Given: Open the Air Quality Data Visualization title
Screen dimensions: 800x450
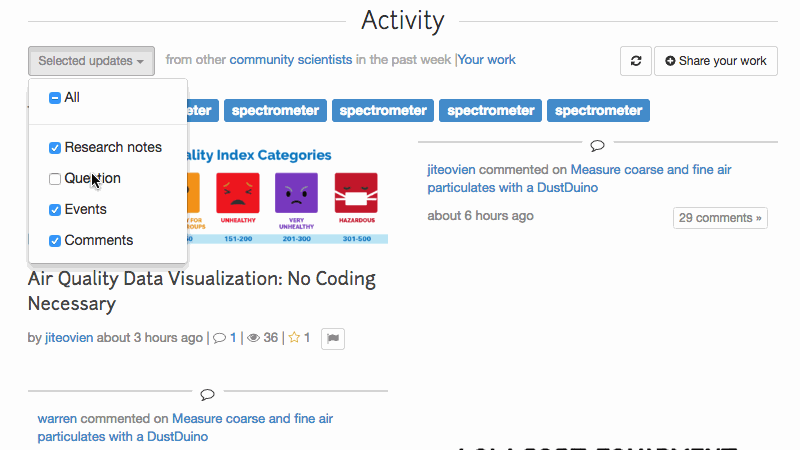Looking at the screenshot, I should point(202,291).
